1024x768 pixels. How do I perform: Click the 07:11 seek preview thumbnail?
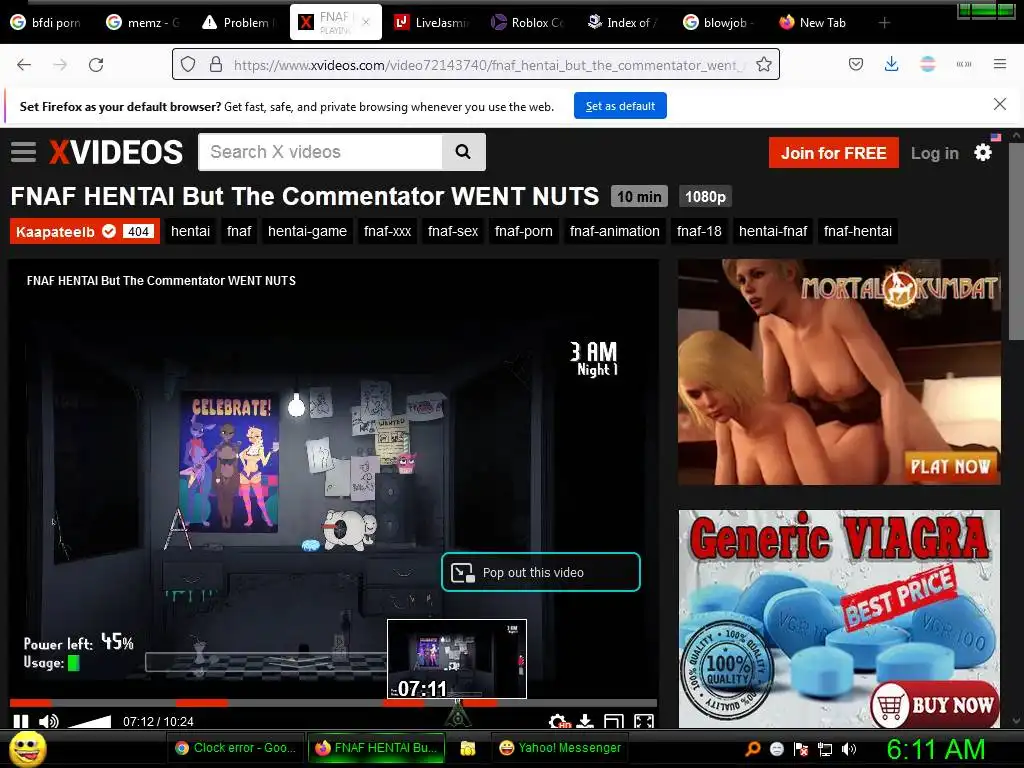pyautogui.click(x=456, y=658)
